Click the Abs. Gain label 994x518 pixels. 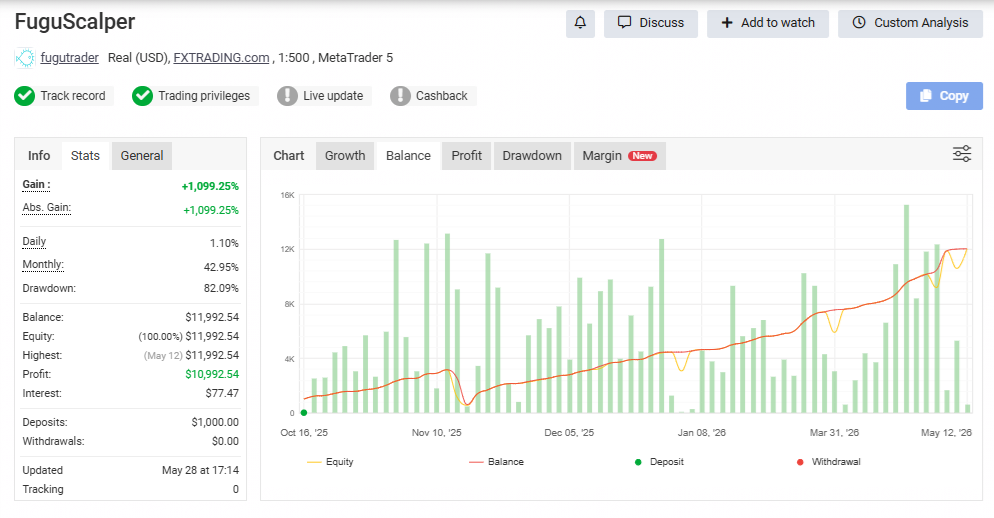point(46,207)
